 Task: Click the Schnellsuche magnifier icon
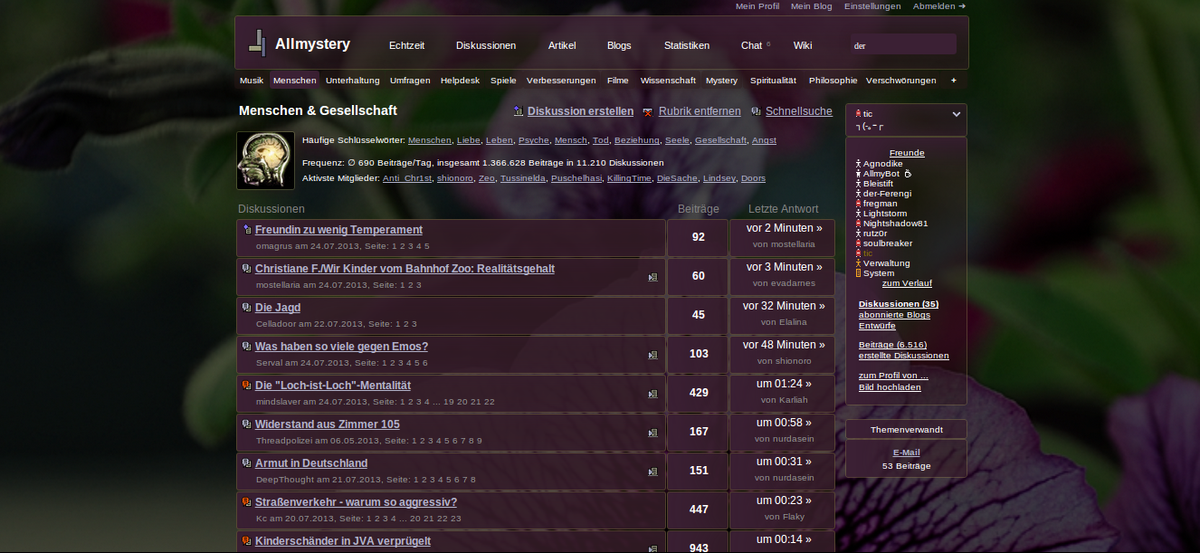coord(756,112)
